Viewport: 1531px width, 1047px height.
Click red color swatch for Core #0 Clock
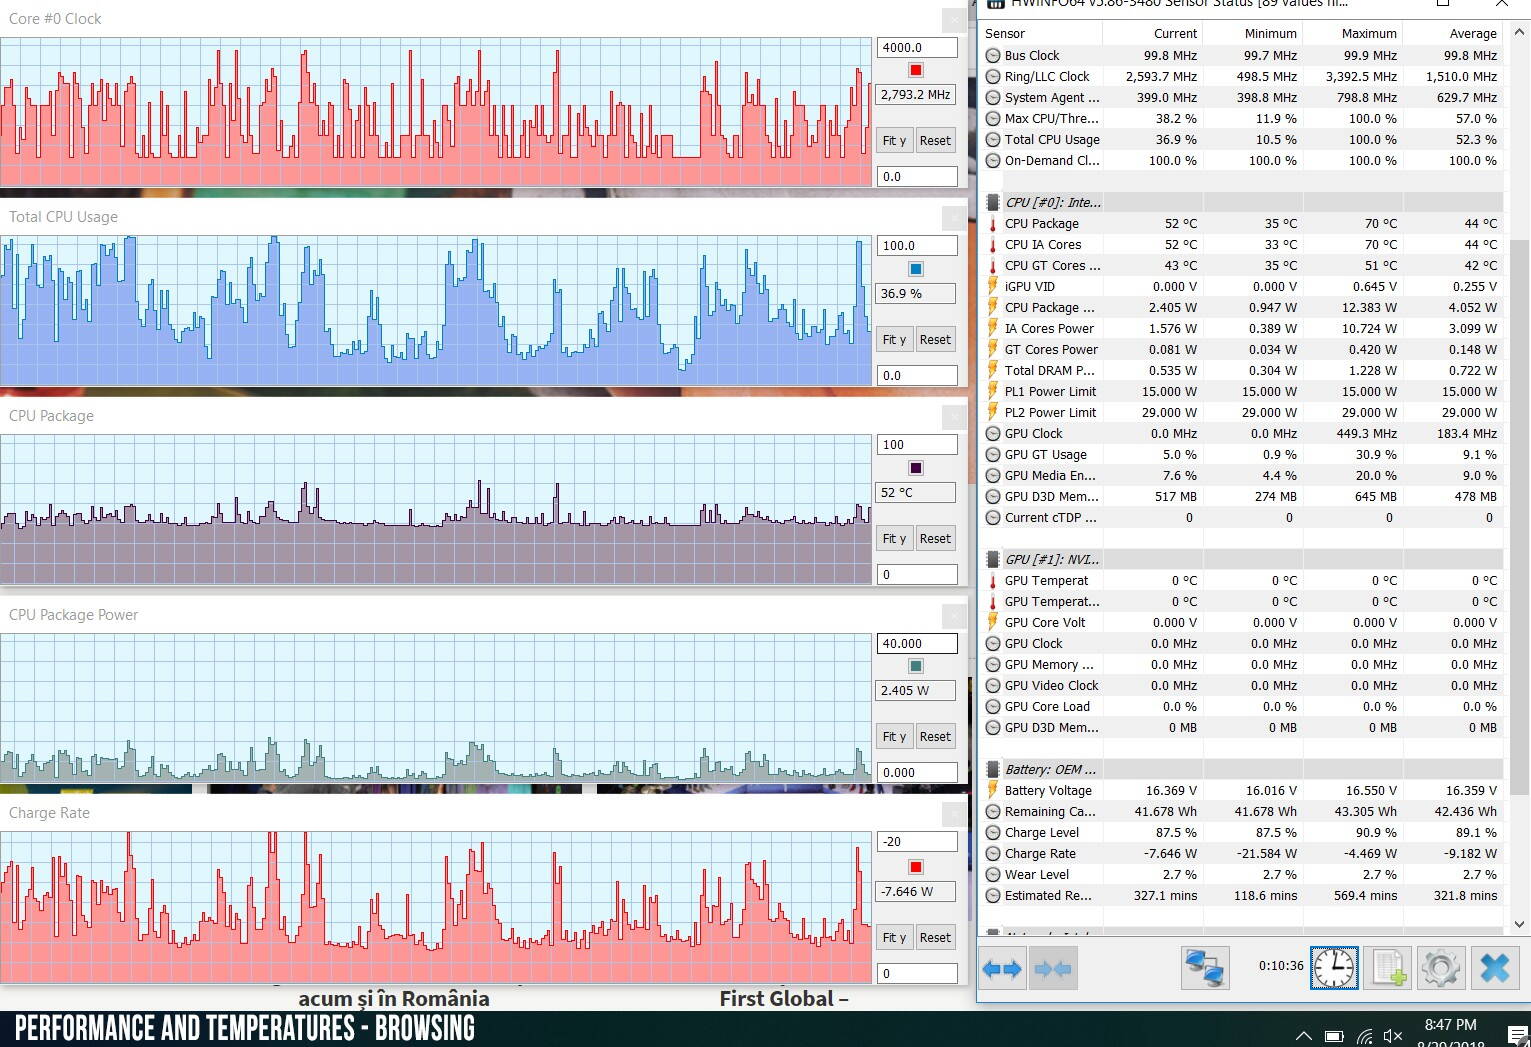[x=915, y=70]
